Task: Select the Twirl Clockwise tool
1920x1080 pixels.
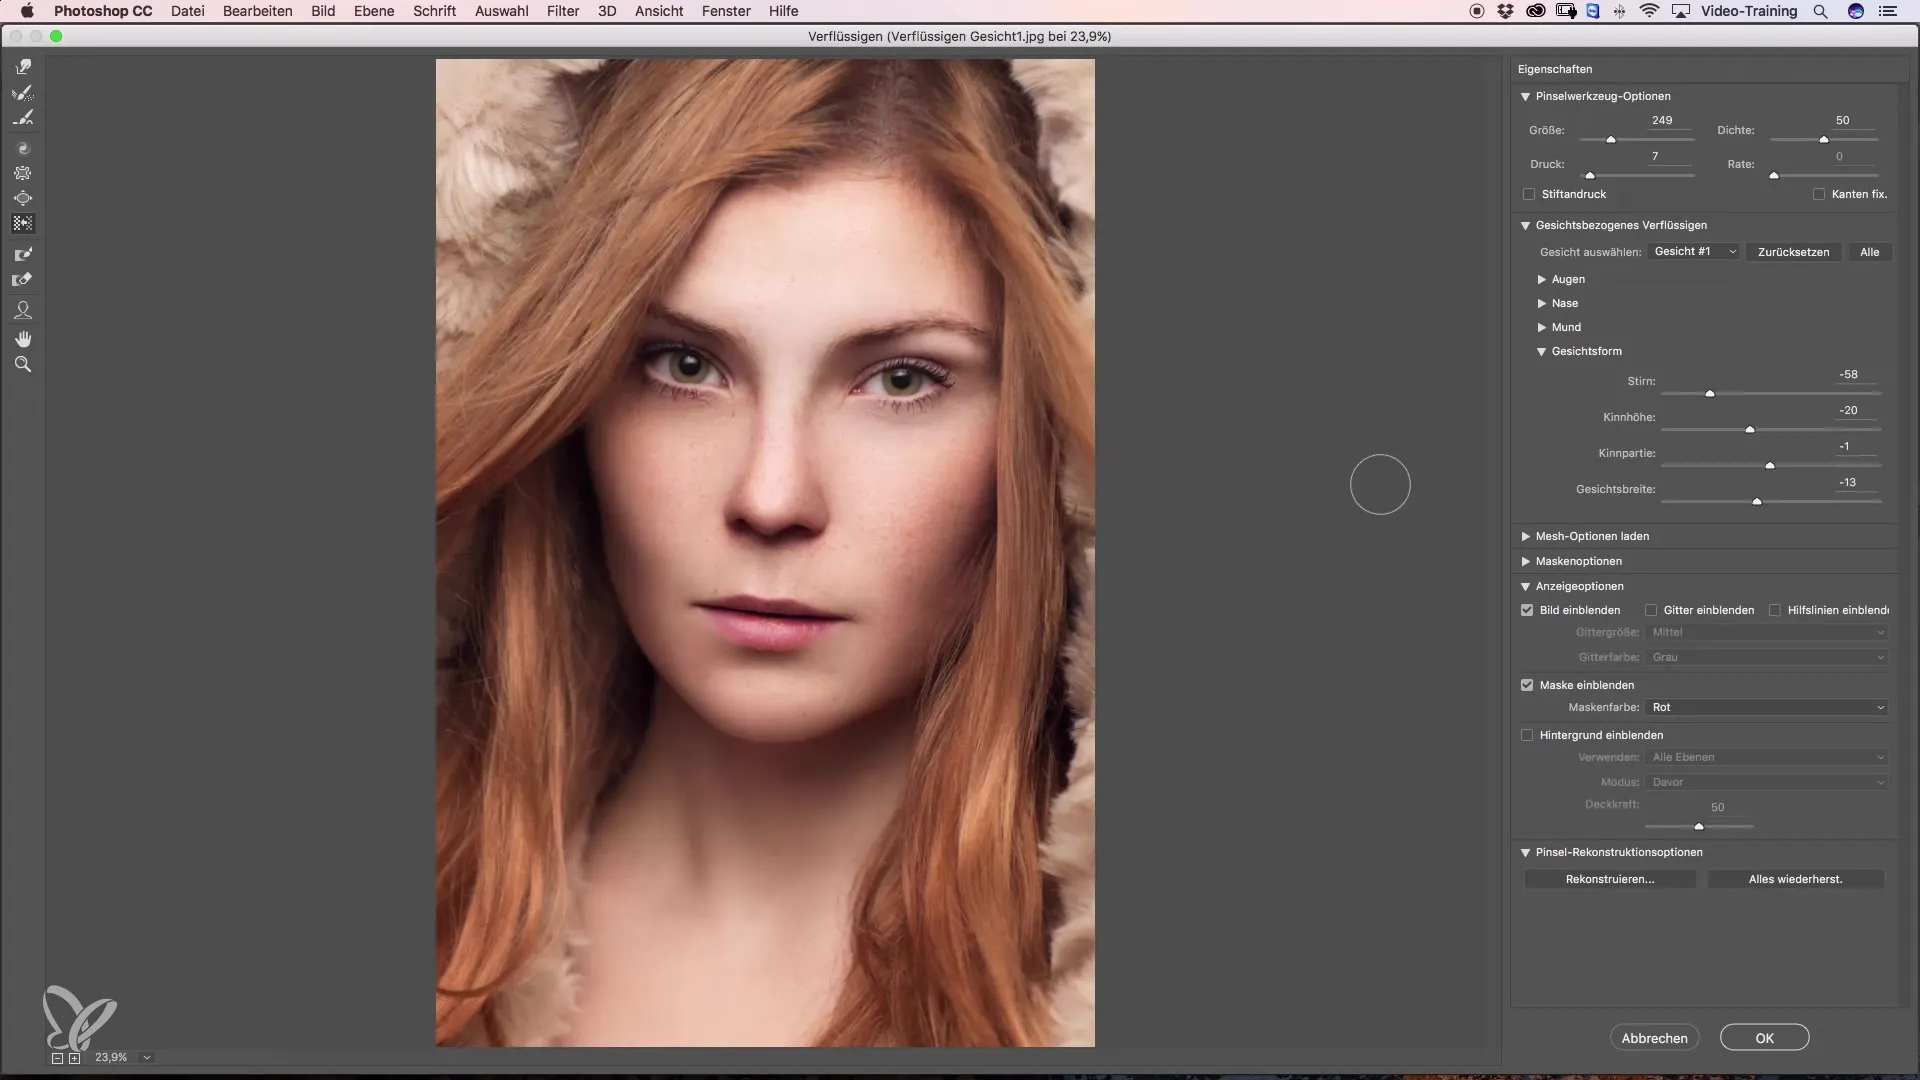Action: point(23,148)
